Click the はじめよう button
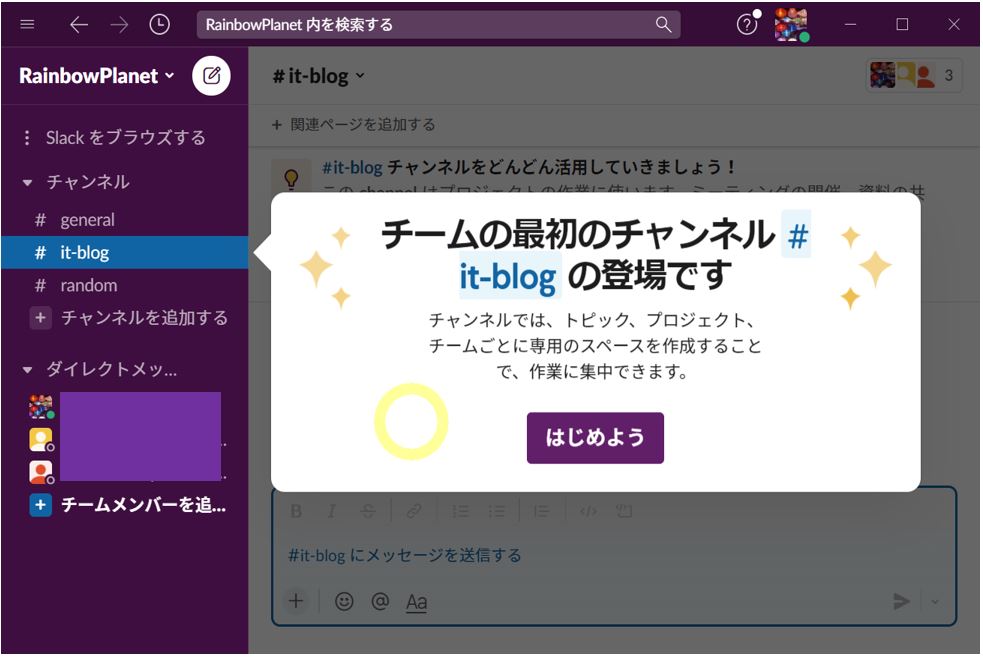Viewport: 983px width, 658px height. tap(595, 438)
